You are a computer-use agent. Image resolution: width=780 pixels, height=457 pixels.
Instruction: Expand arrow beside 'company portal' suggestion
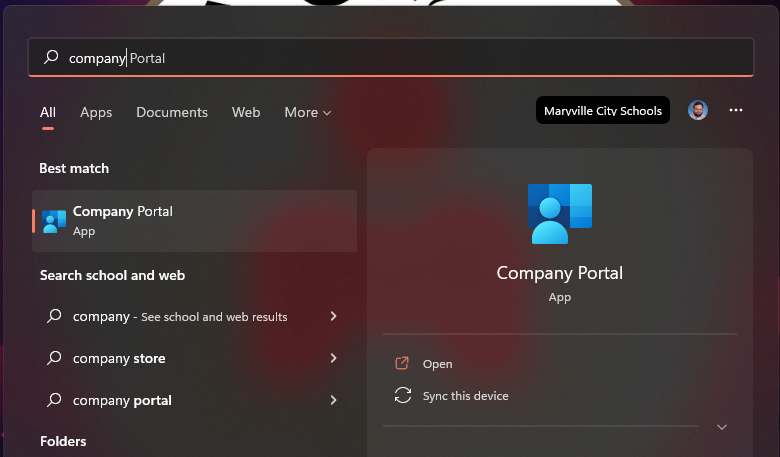pos(333,399)
